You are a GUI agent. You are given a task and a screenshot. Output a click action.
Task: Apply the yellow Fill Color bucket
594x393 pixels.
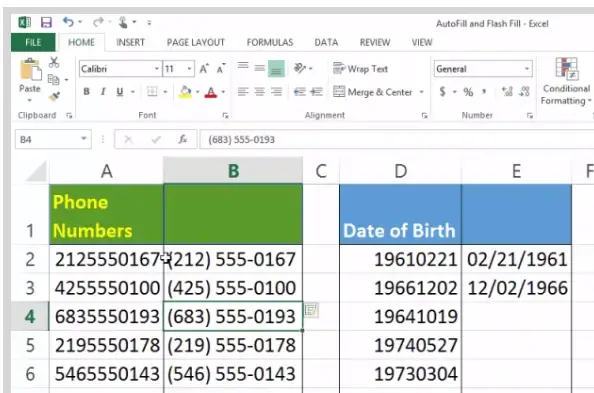pyautogui.click(x=185, y=92)
